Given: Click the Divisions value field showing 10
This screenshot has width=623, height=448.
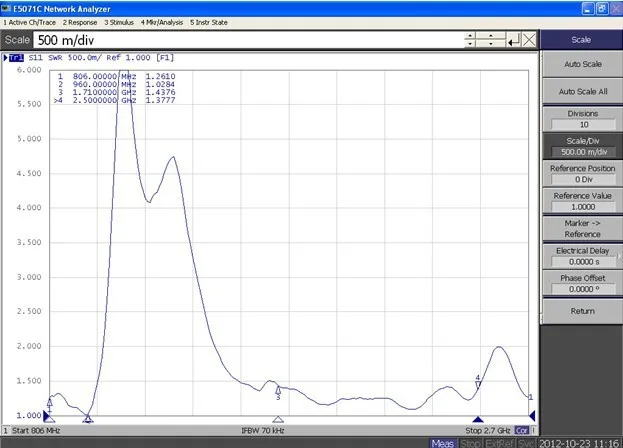Looking at the screenshot, I should (583, 125).
